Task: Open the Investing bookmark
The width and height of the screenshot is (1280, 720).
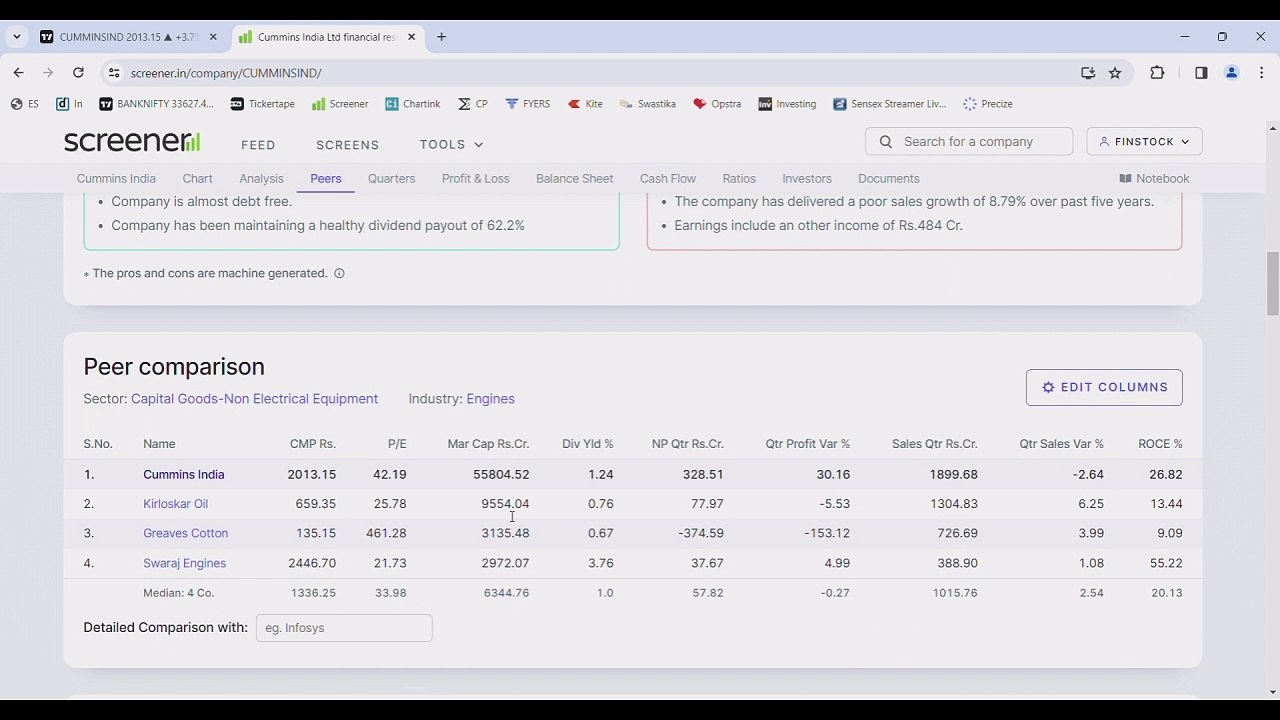Action: [x=787, y=104]
